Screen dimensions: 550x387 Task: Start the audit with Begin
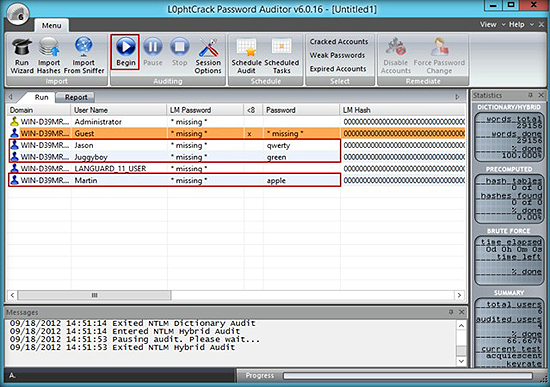pos(126,52)
